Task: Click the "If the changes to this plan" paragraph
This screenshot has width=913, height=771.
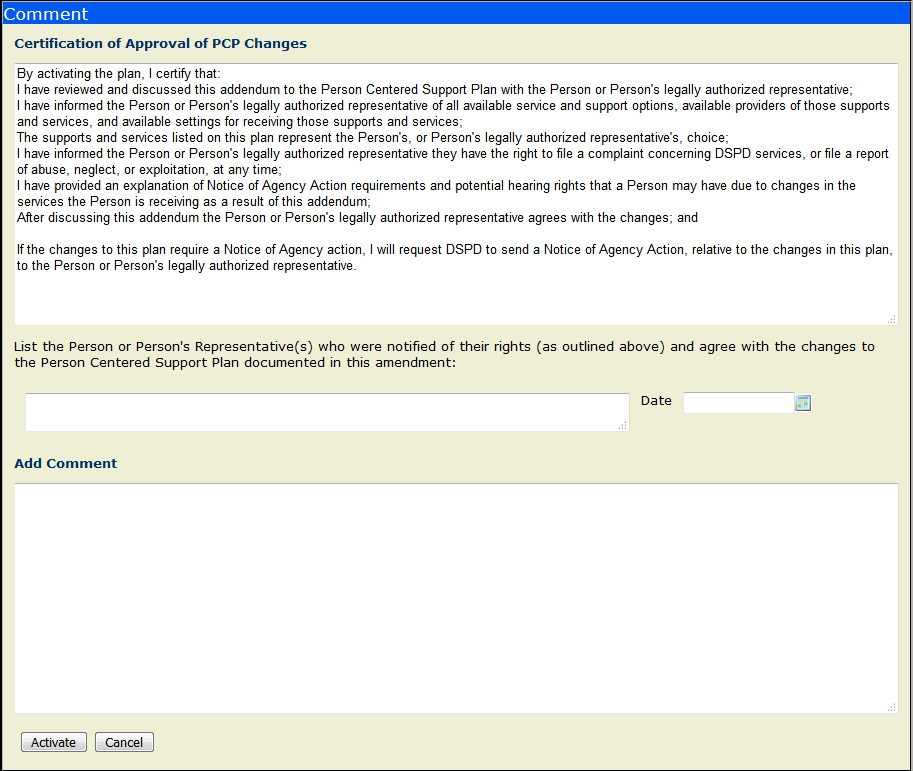Action: [454, 258]
